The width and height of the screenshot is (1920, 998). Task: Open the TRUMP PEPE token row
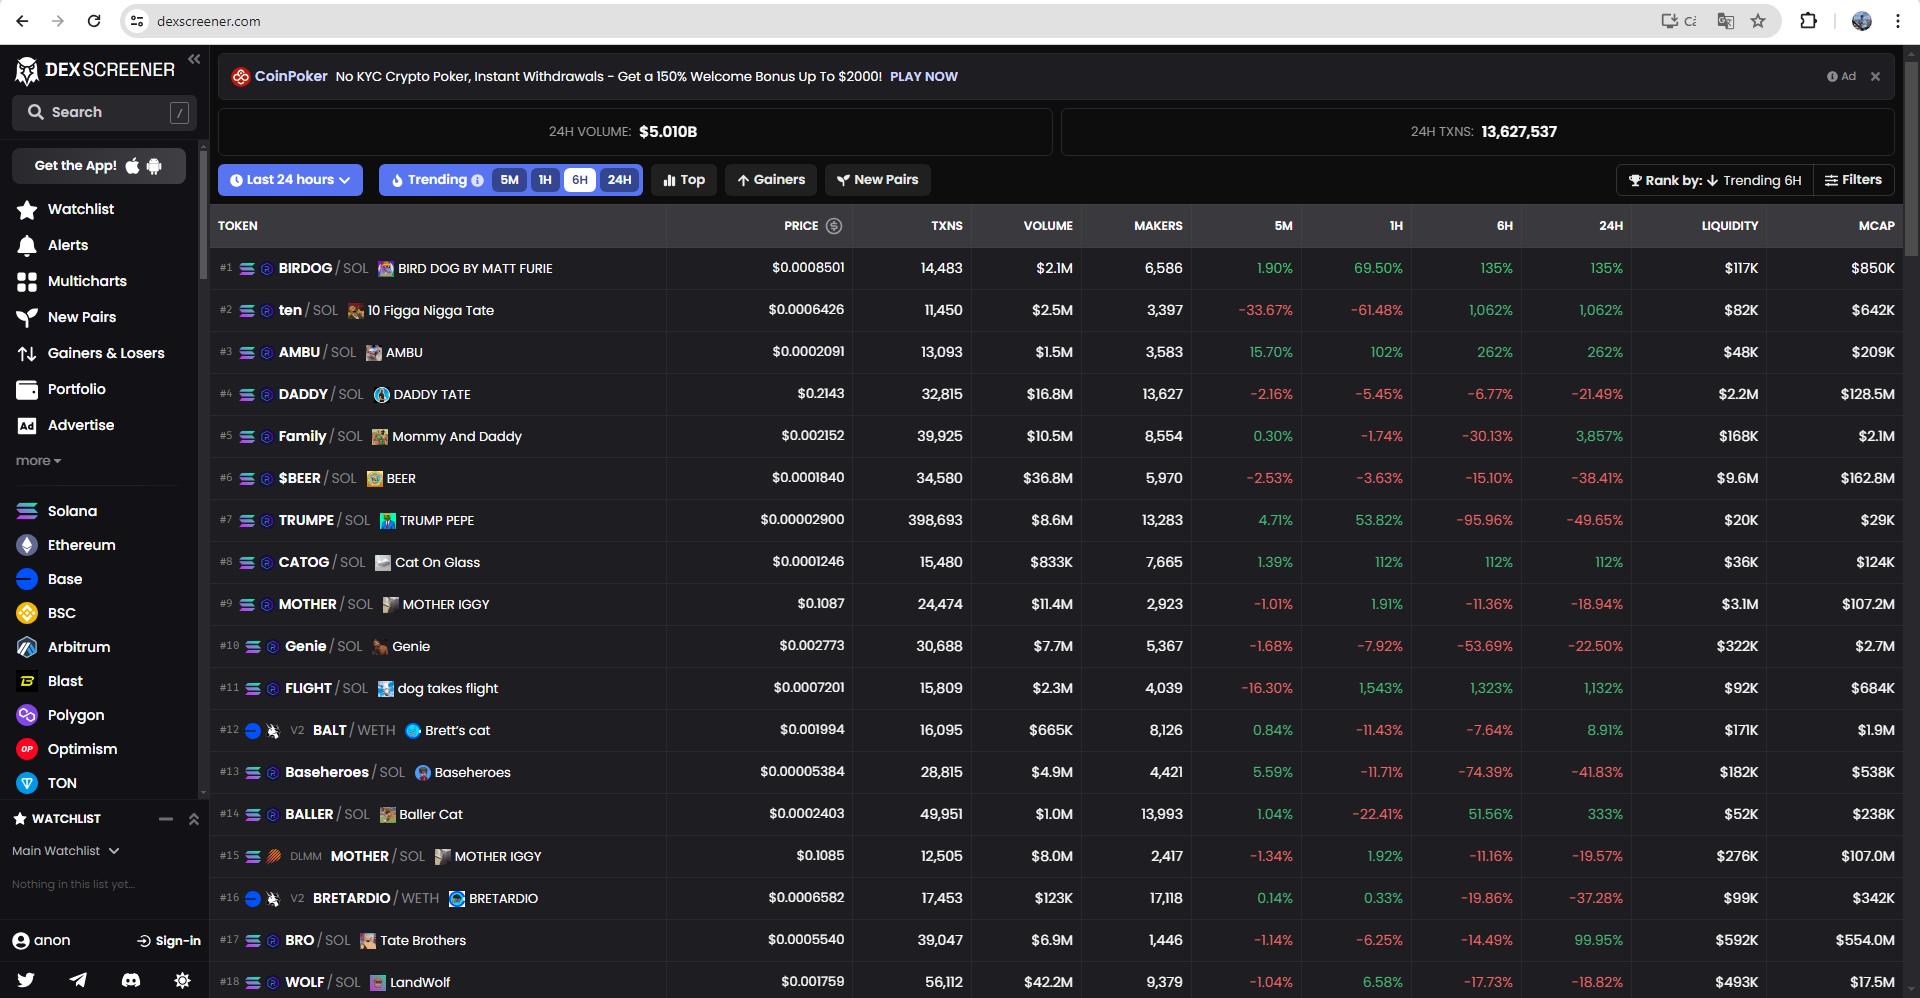[1056, 520]
